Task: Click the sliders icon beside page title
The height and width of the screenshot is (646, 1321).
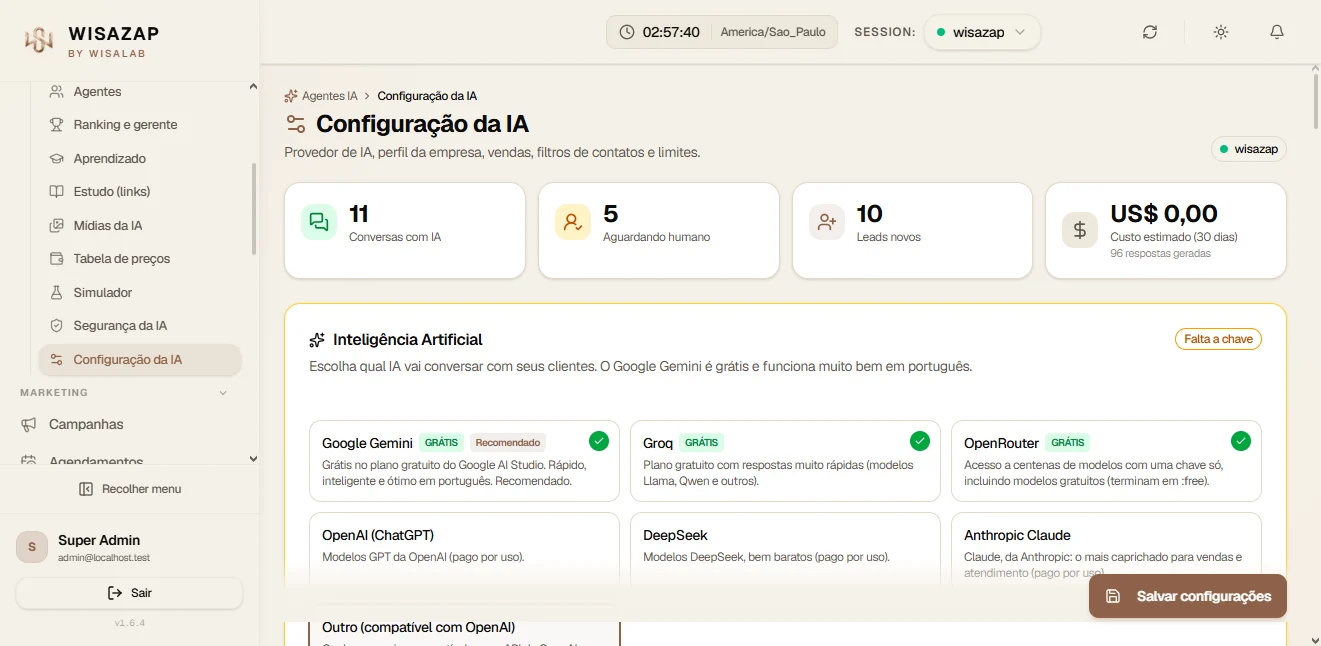Action: 295,124
